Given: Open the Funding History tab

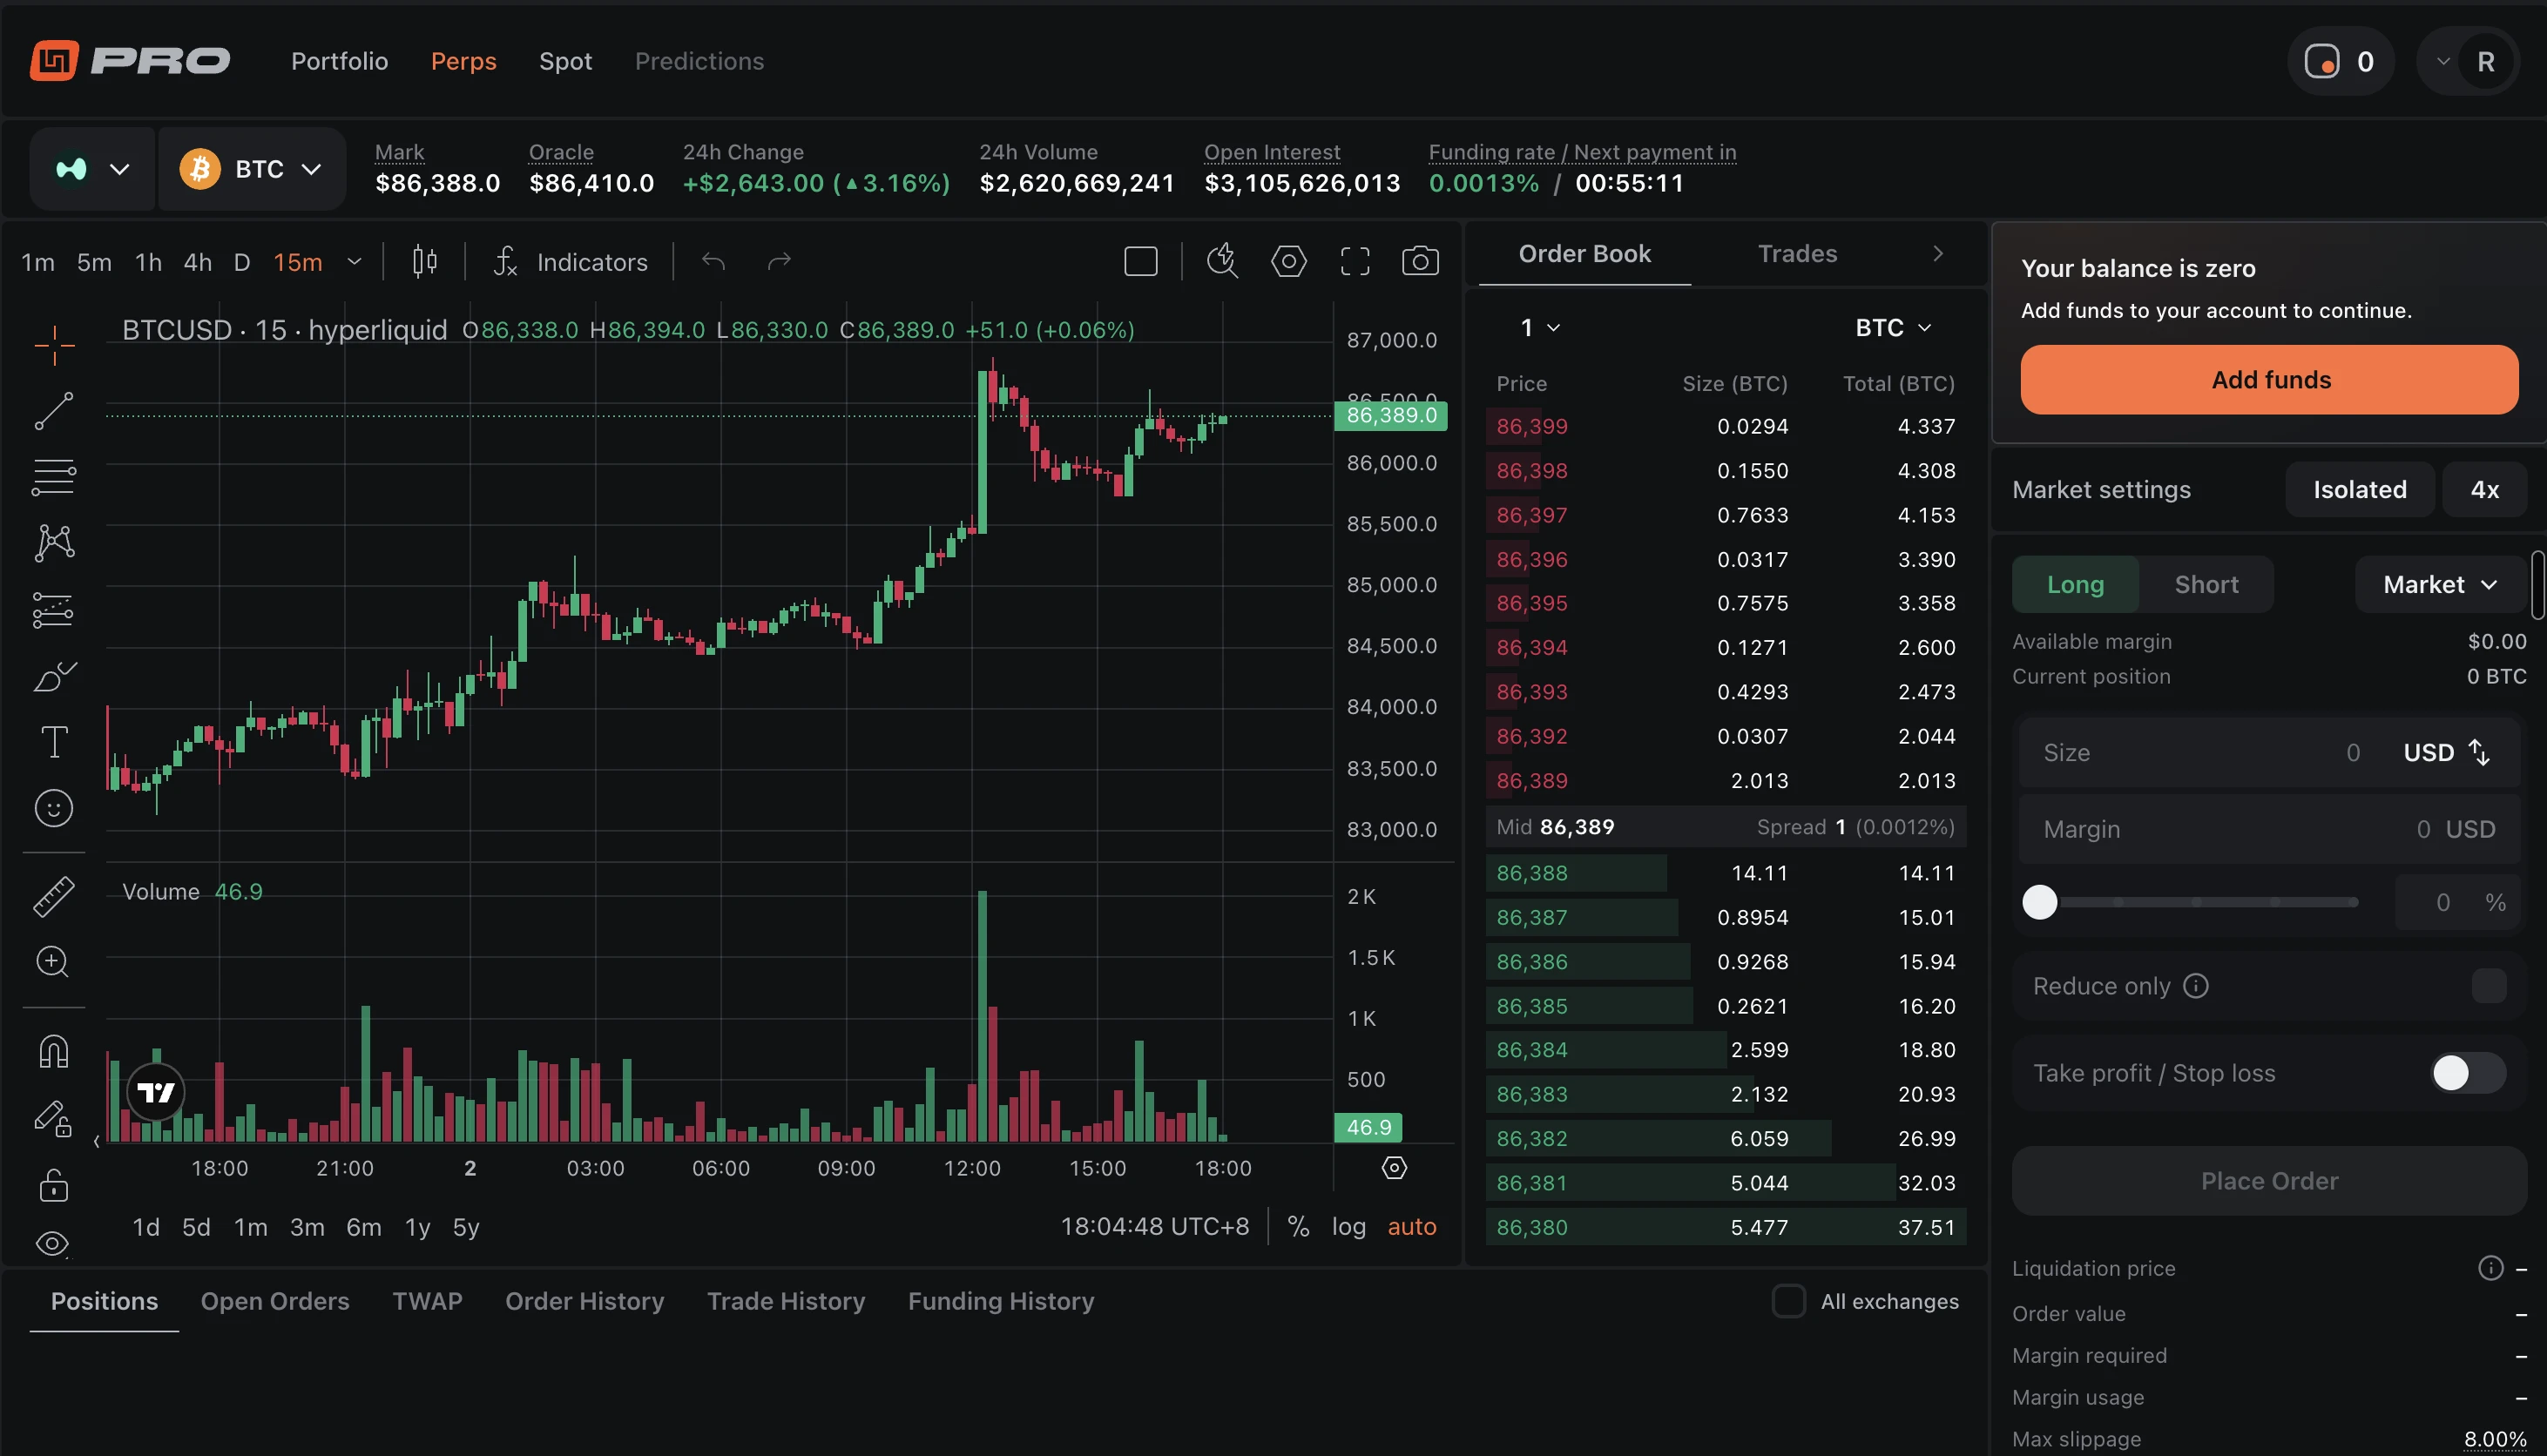Looking at the screenshot, I should [x=1001, y=1301].
